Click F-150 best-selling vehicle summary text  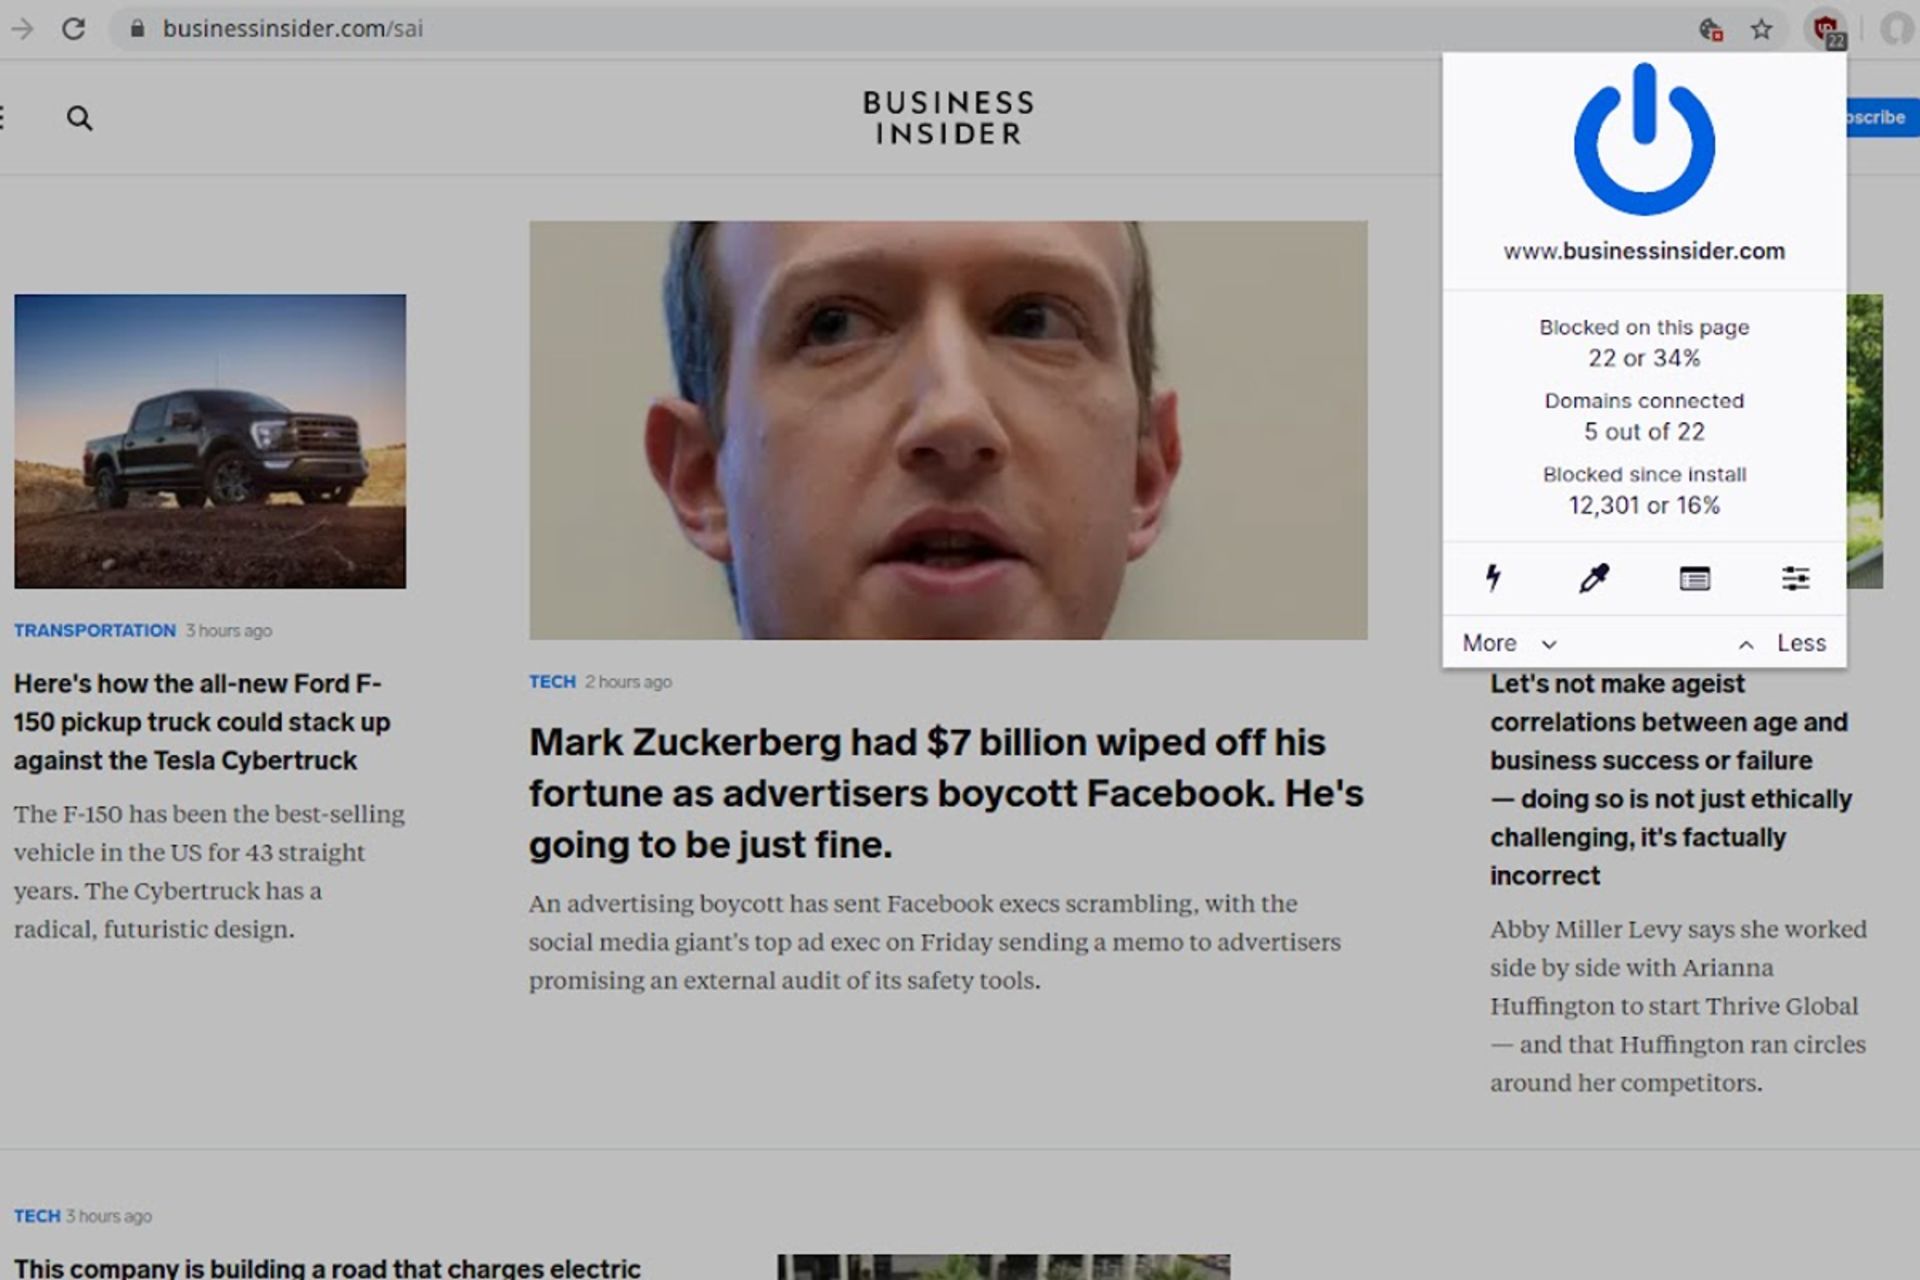coord(209,871)
